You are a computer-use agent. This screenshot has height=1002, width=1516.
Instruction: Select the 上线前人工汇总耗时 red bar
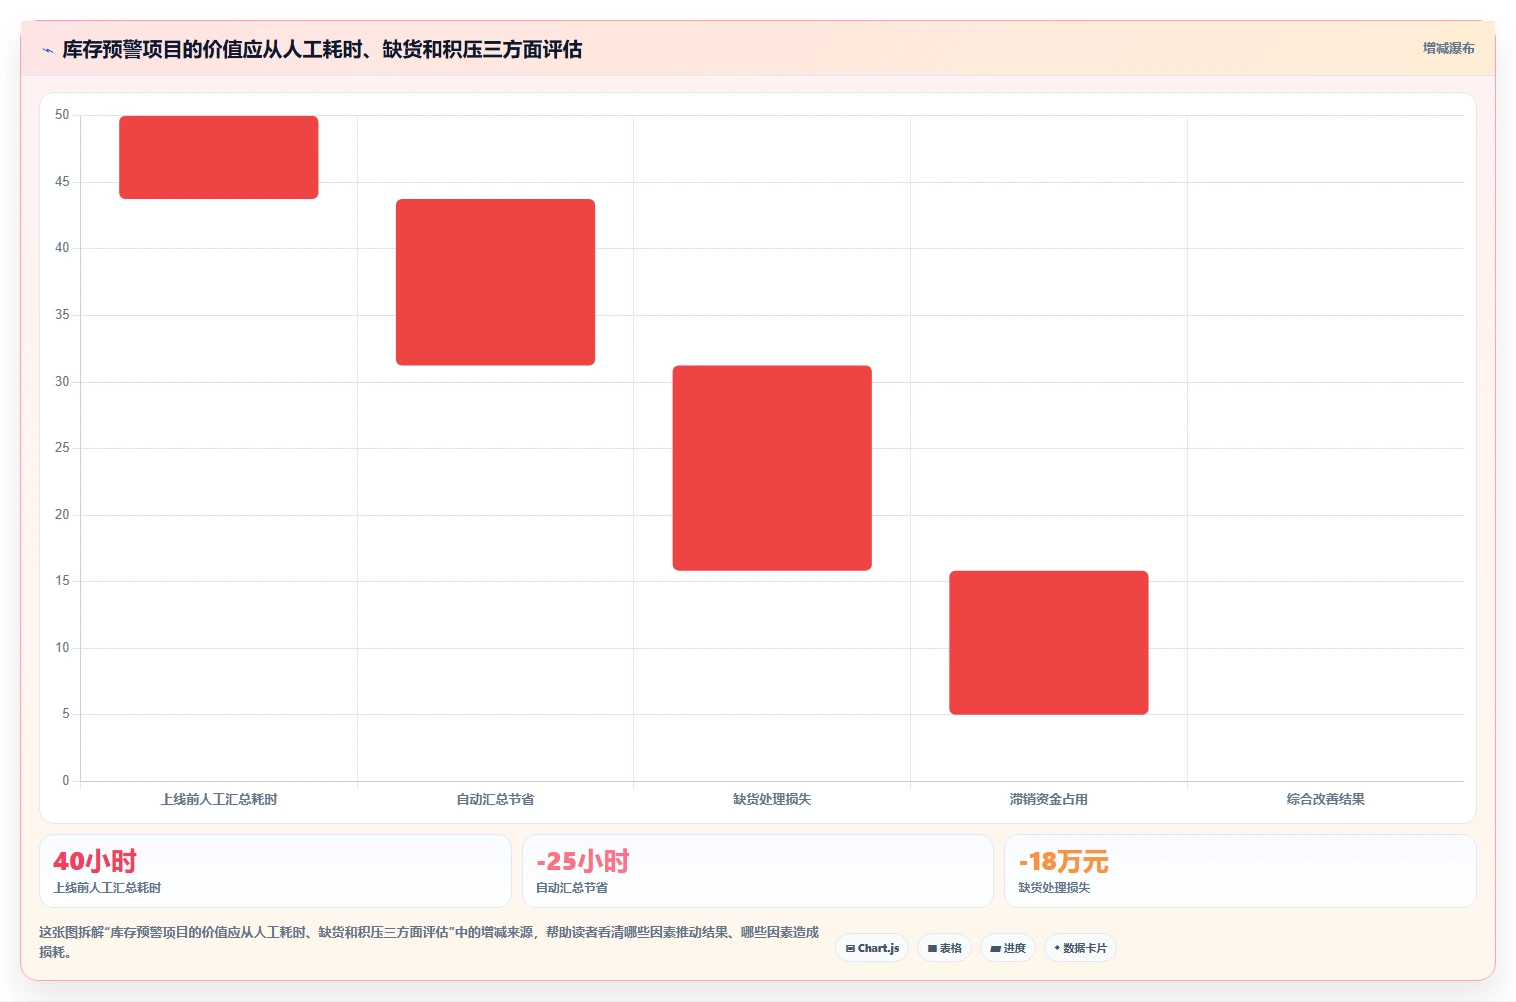[x=219, y=157]
